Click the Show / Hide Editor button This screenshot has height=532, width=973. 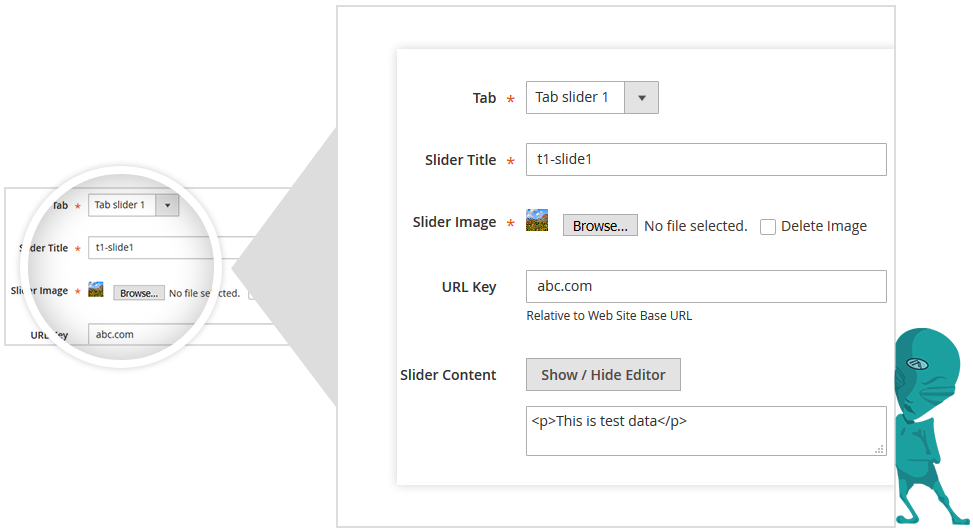[603, 375]
